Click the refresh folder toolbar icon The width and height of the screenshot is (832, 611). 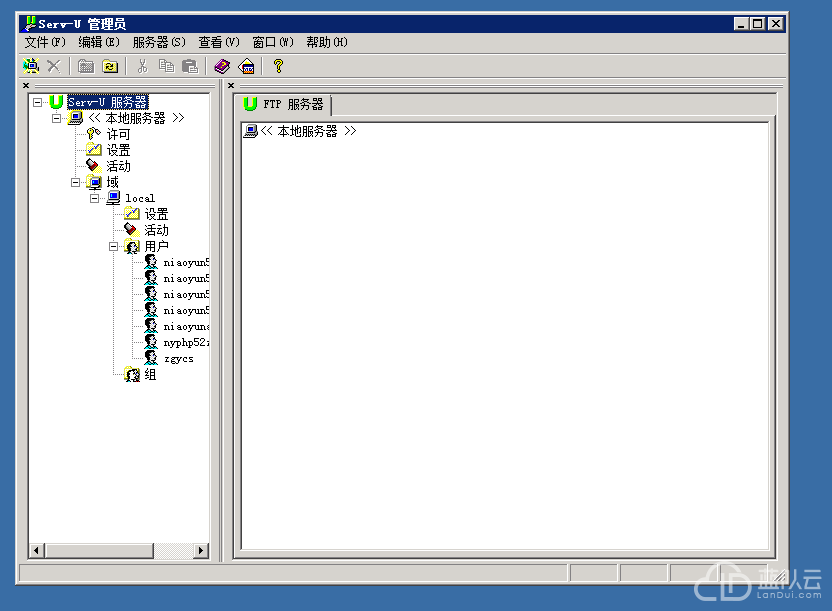point(110,66)
